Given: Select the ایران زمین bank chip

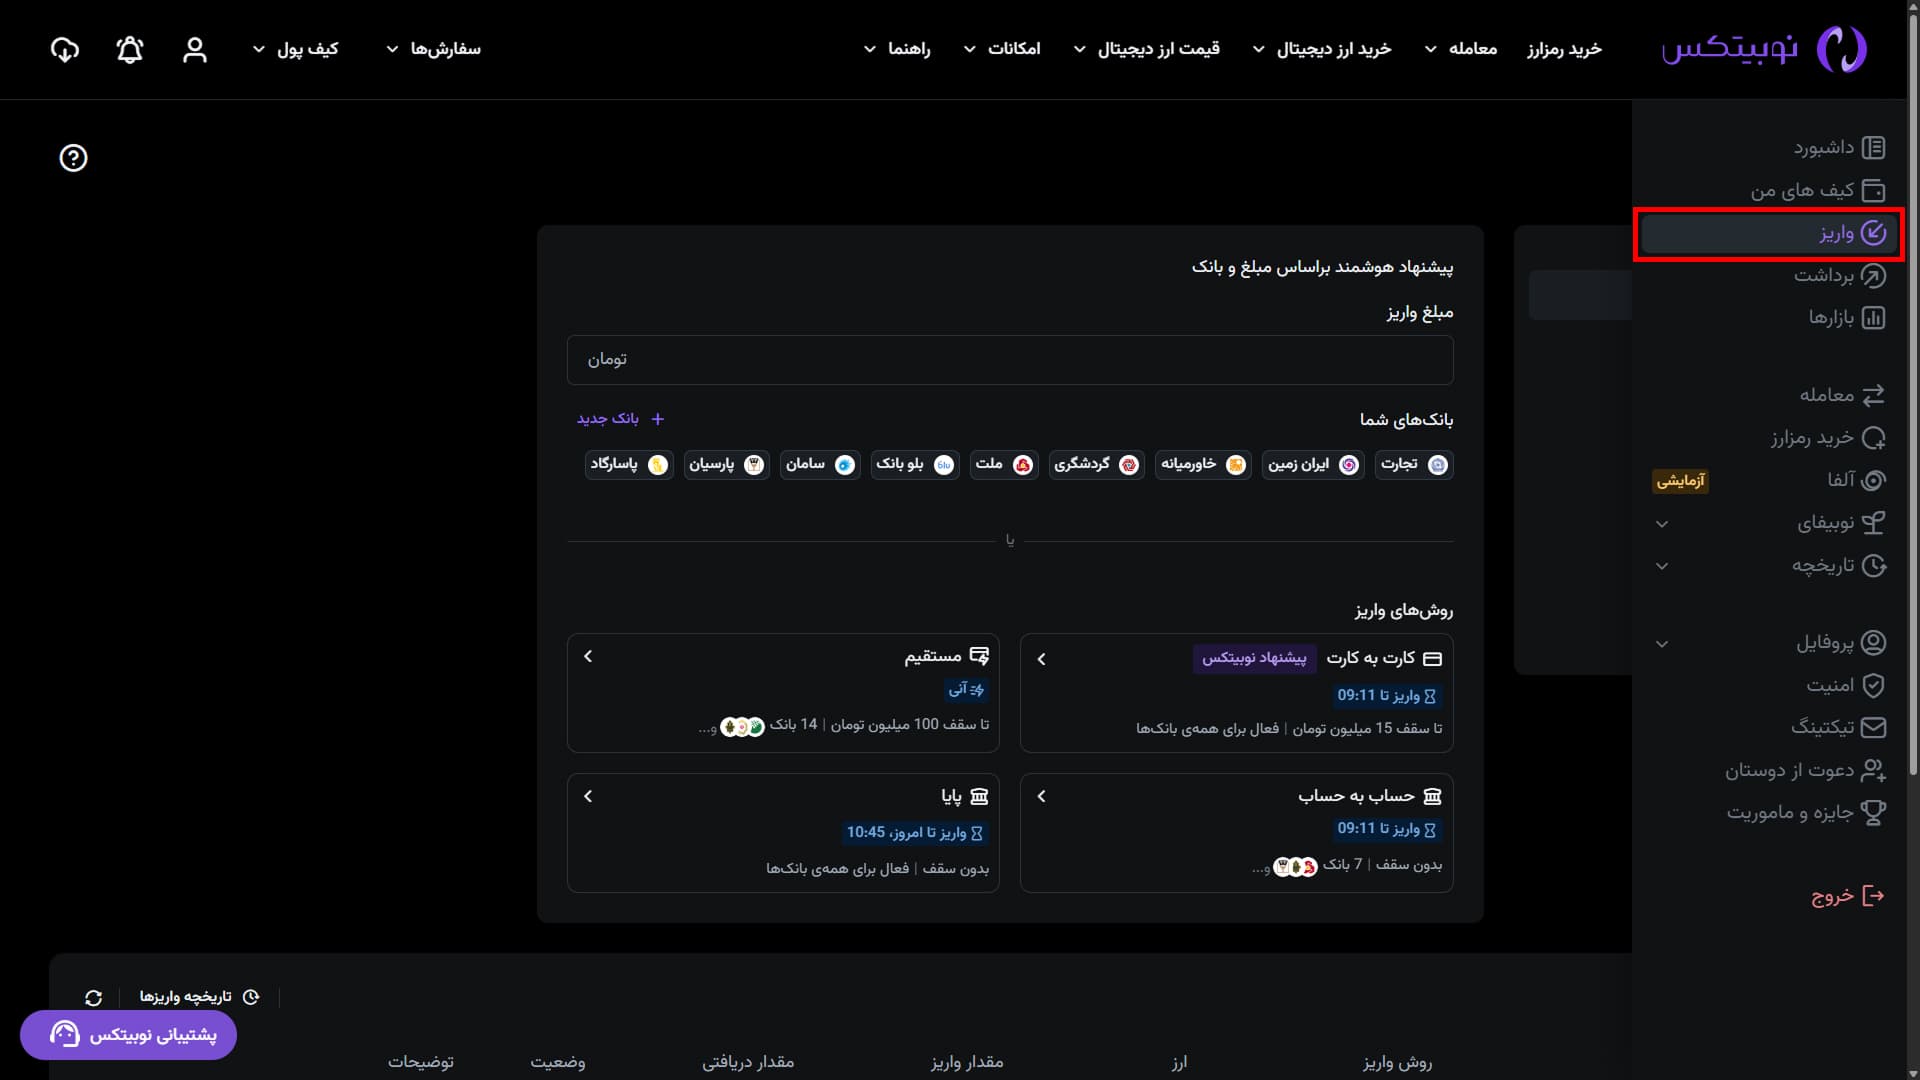Looking at the screenshot, I should click(1313, 464).
